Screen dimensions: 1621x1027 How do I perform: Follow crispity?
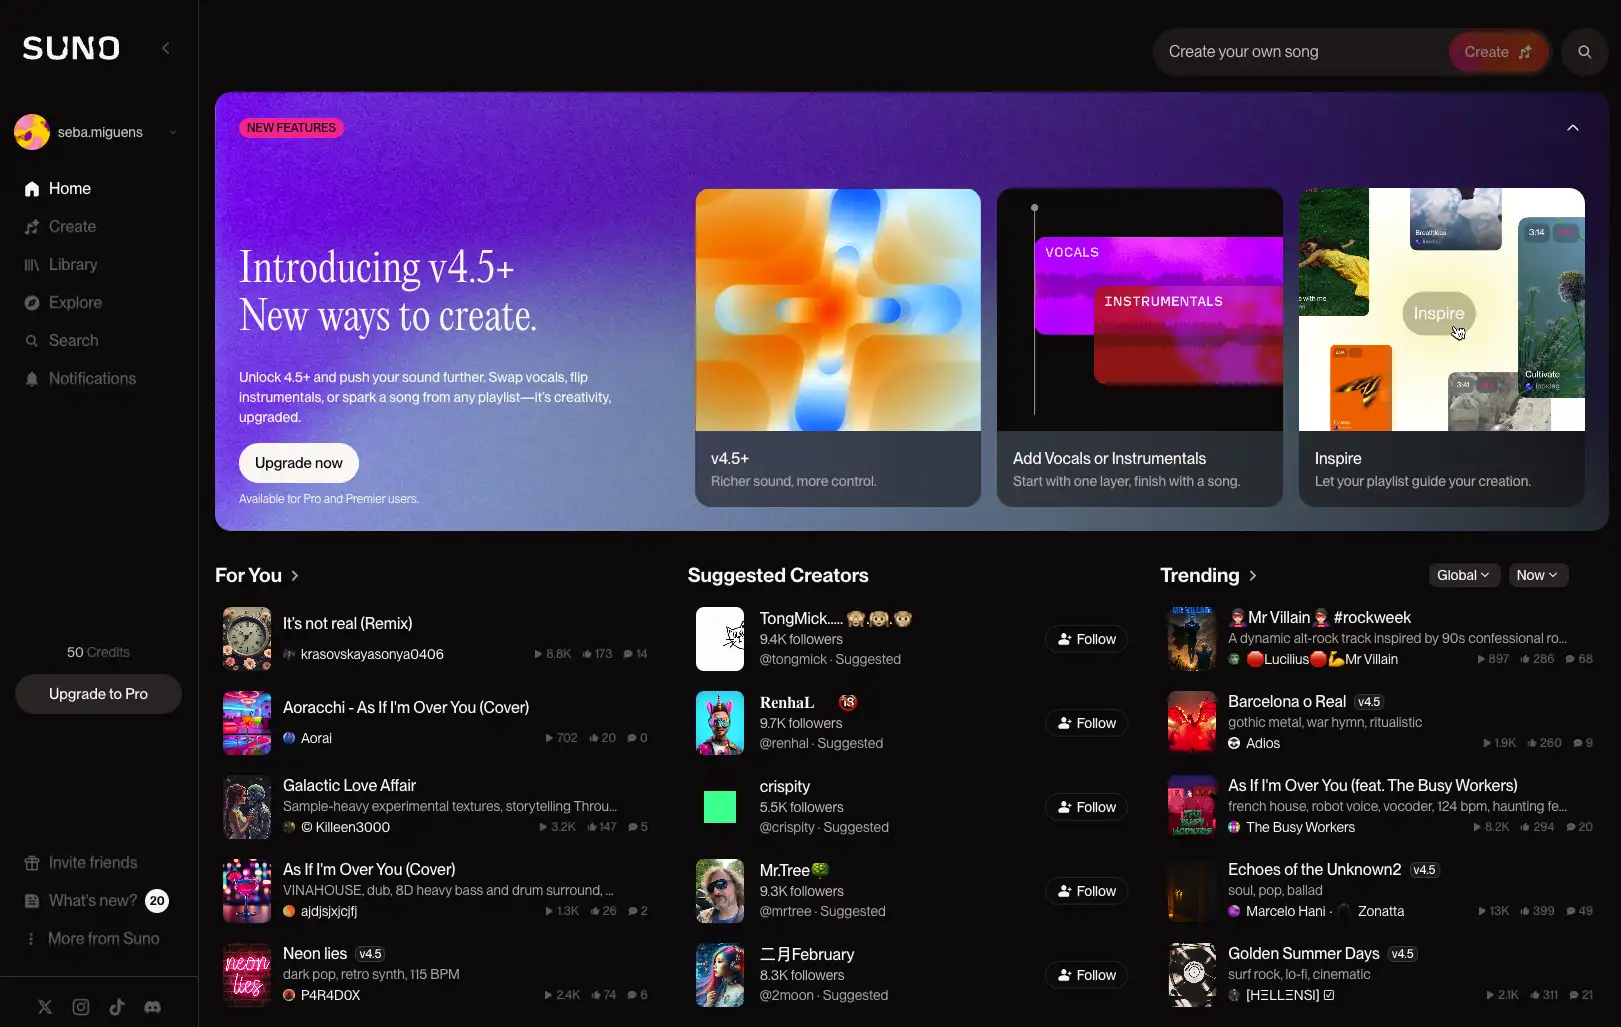[1086, 807]
